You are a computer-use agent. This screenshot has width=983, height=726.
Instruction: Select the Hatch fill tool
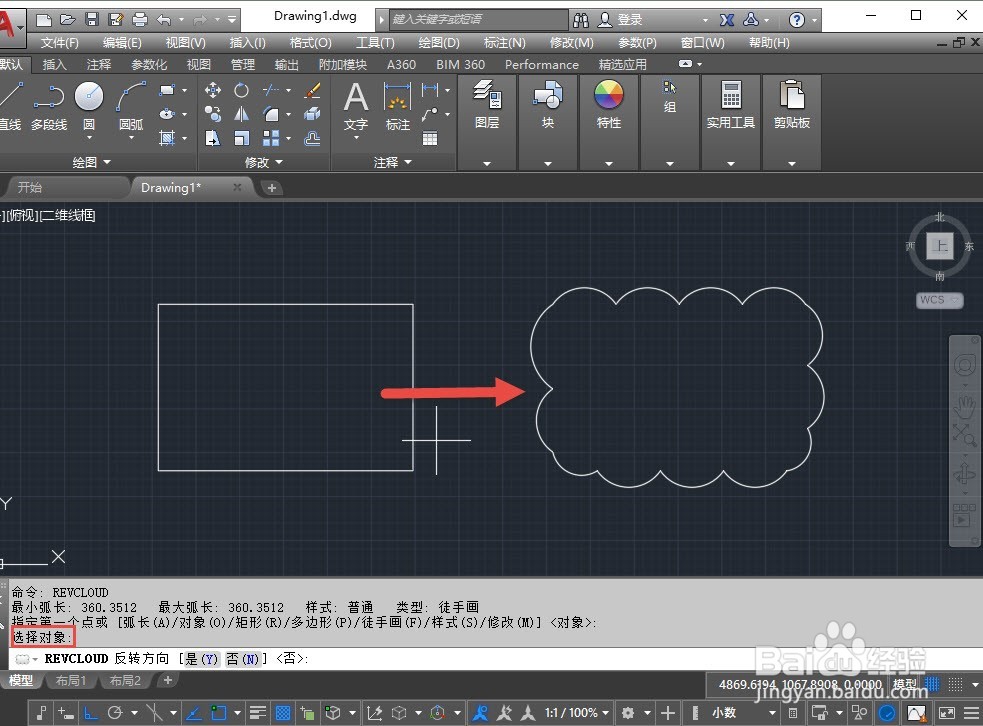click(167, 137)
